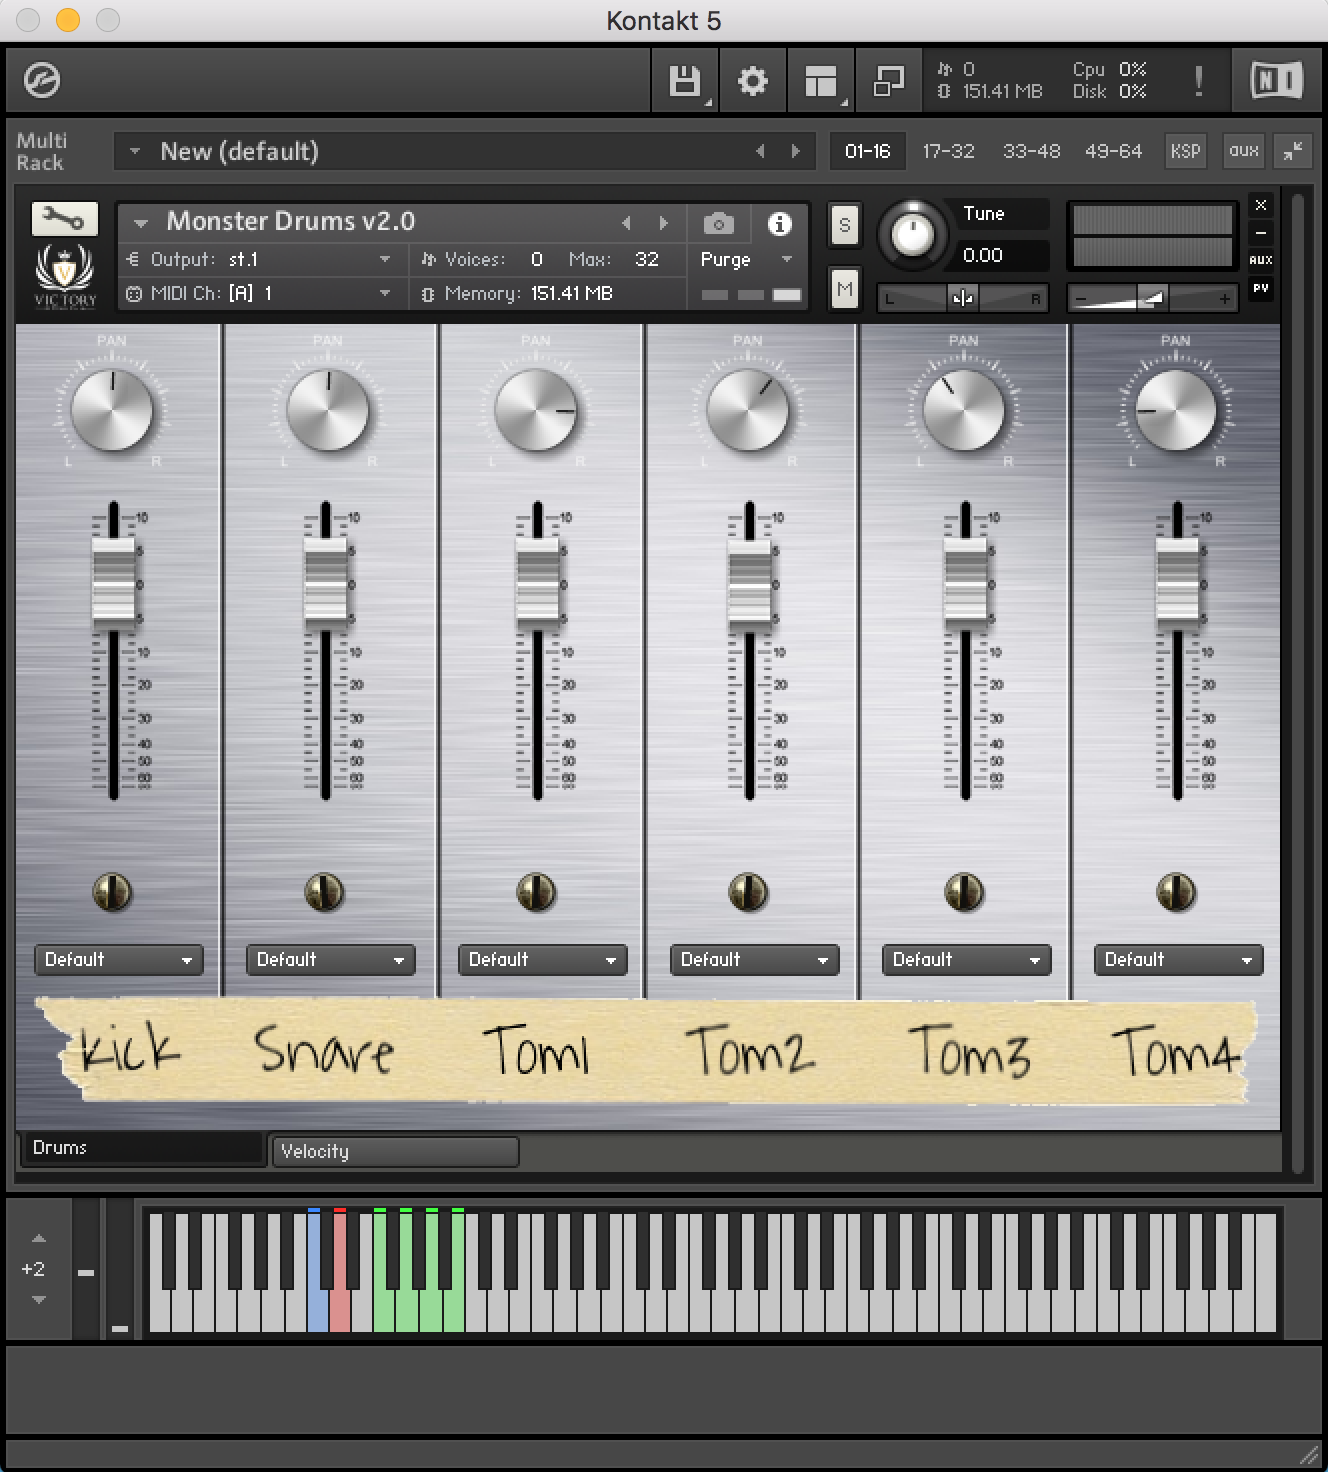Open the wrench instrument edit icon
The image size is (1328, 1472).
tap(65, 218)
